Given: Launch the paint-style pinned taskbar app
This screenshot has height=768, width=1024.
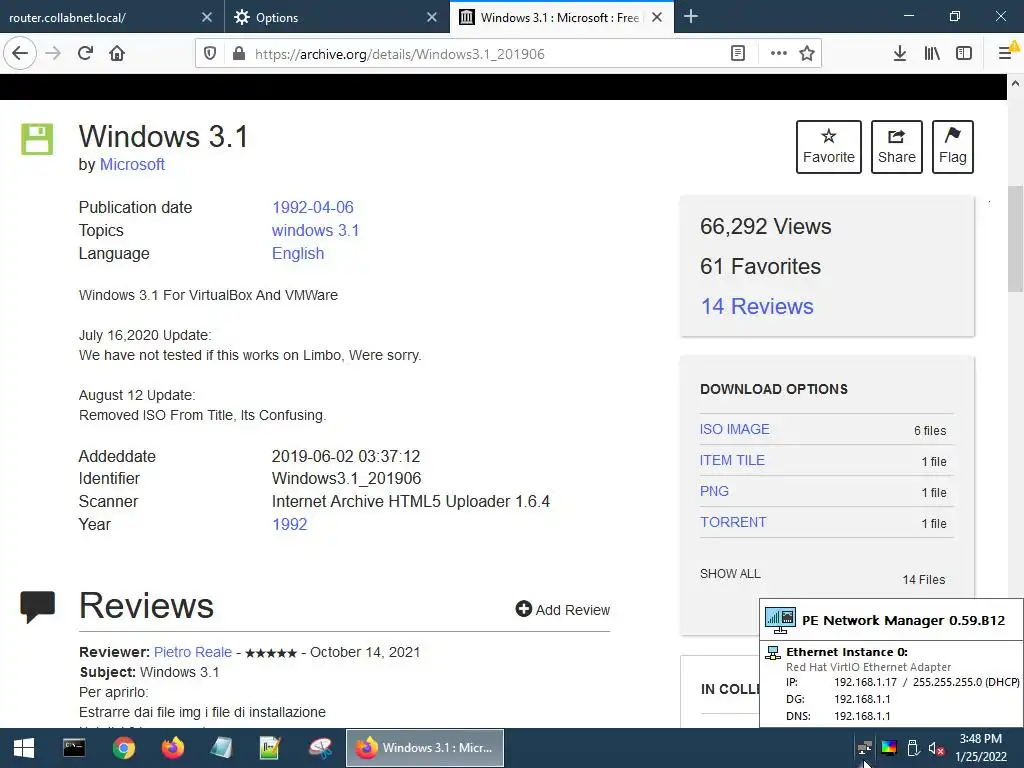Looking at the screenshot, I should 320,748.
